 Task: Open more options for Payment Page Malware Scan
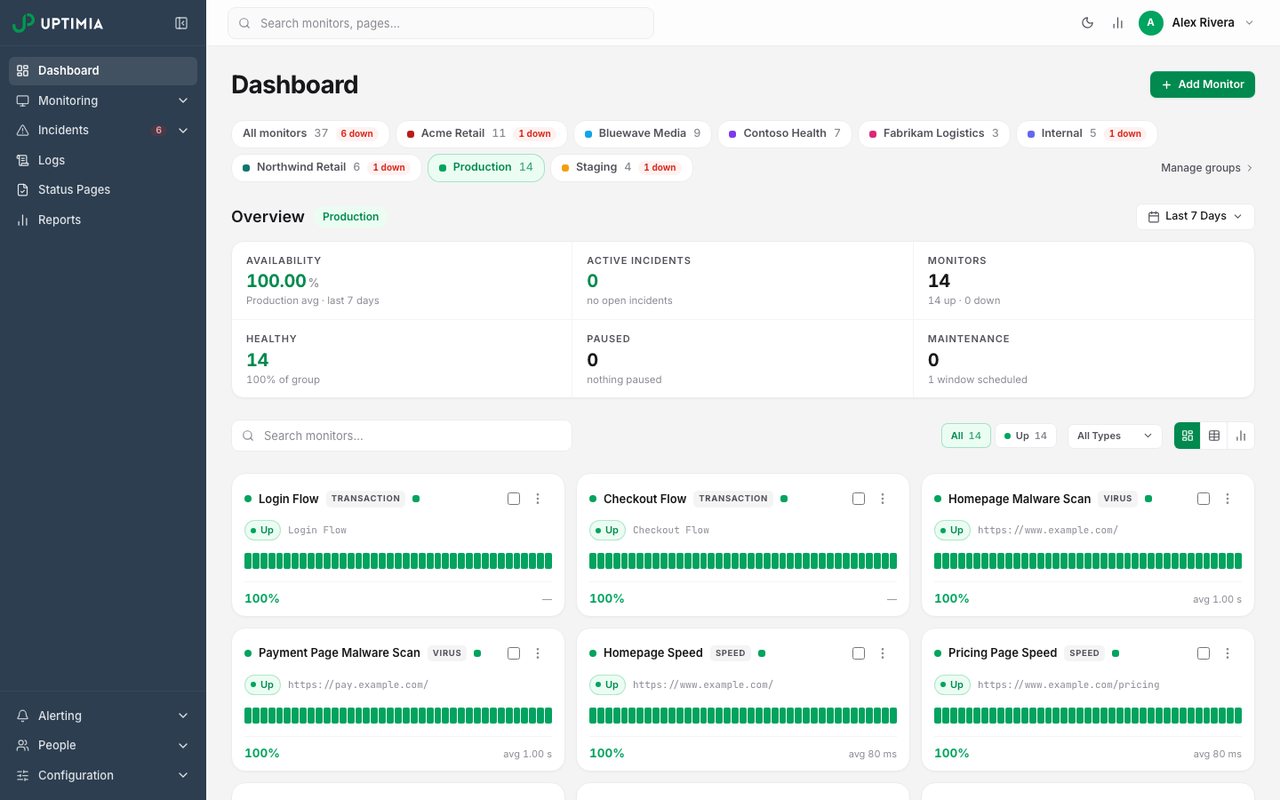tap(538, 653)
